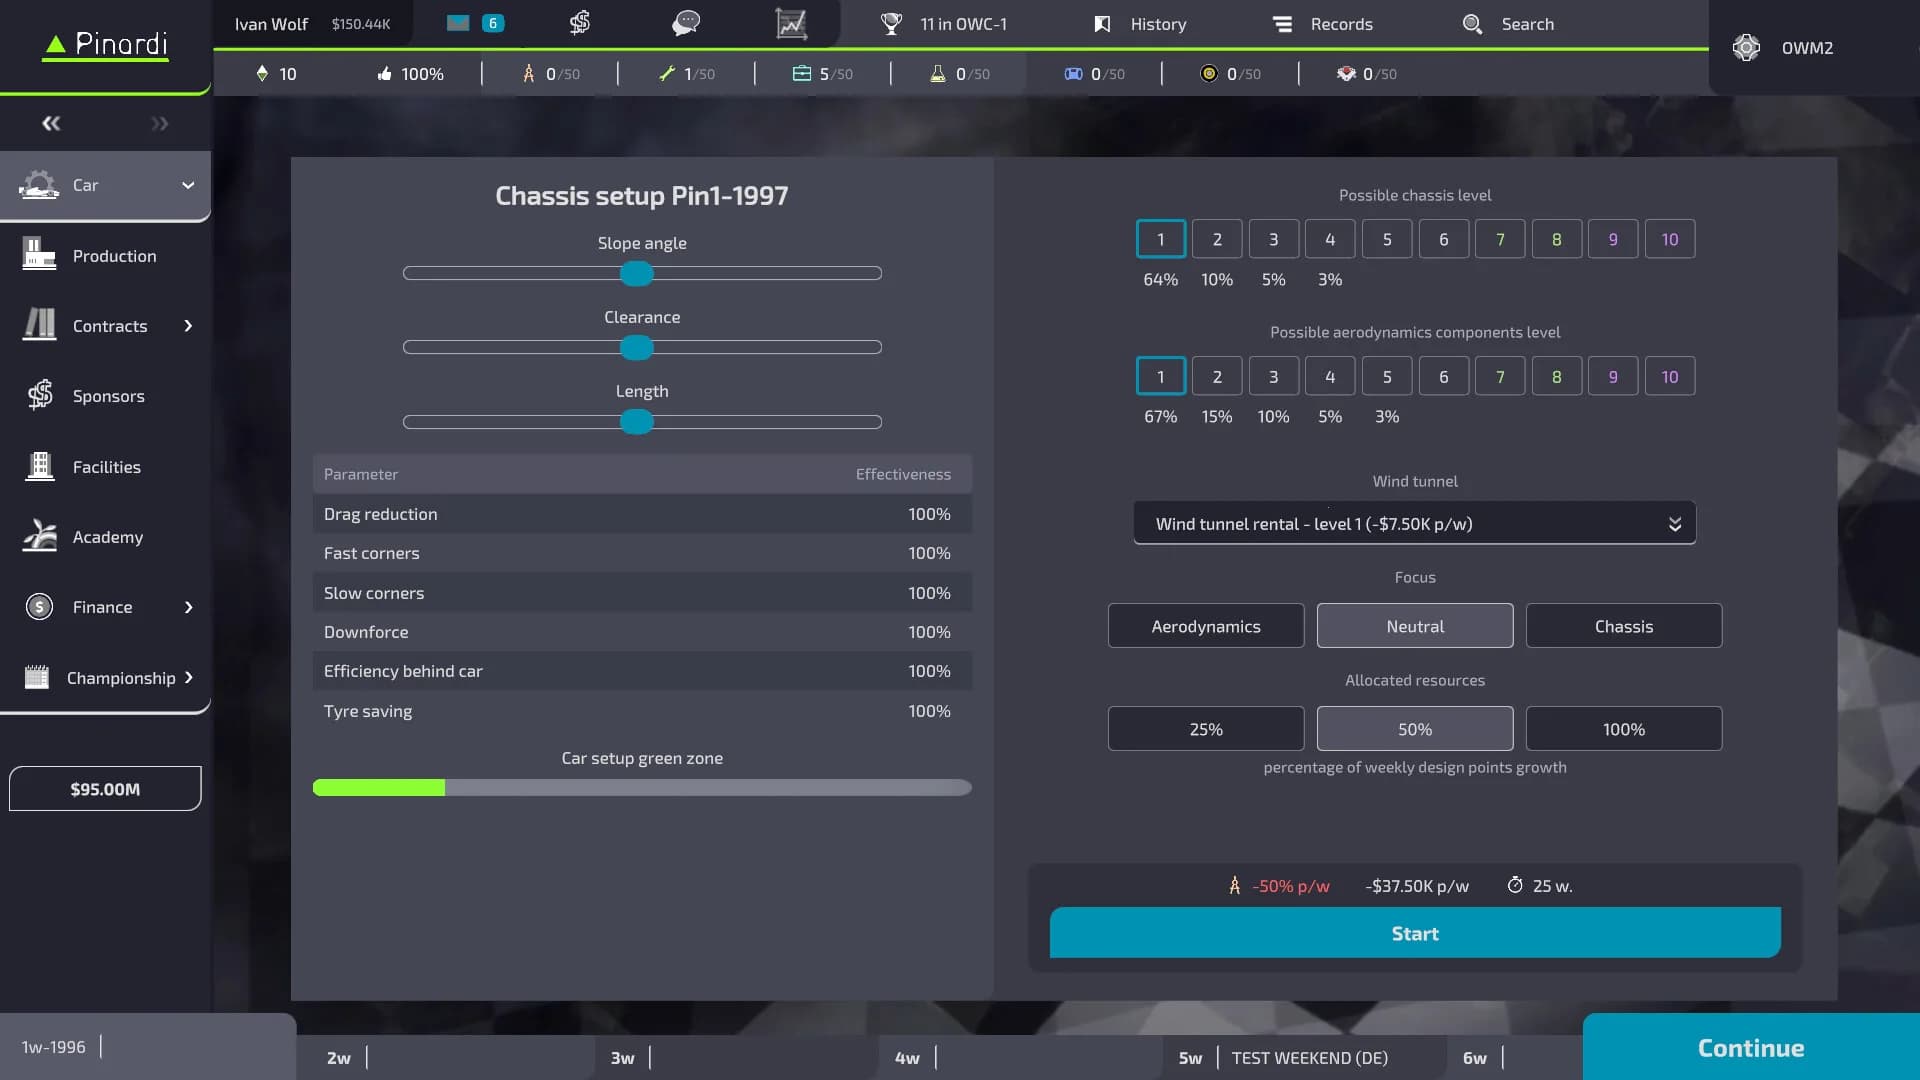Select aerodynamics components level 1

pyautogui.click(x=1161, y=377)
